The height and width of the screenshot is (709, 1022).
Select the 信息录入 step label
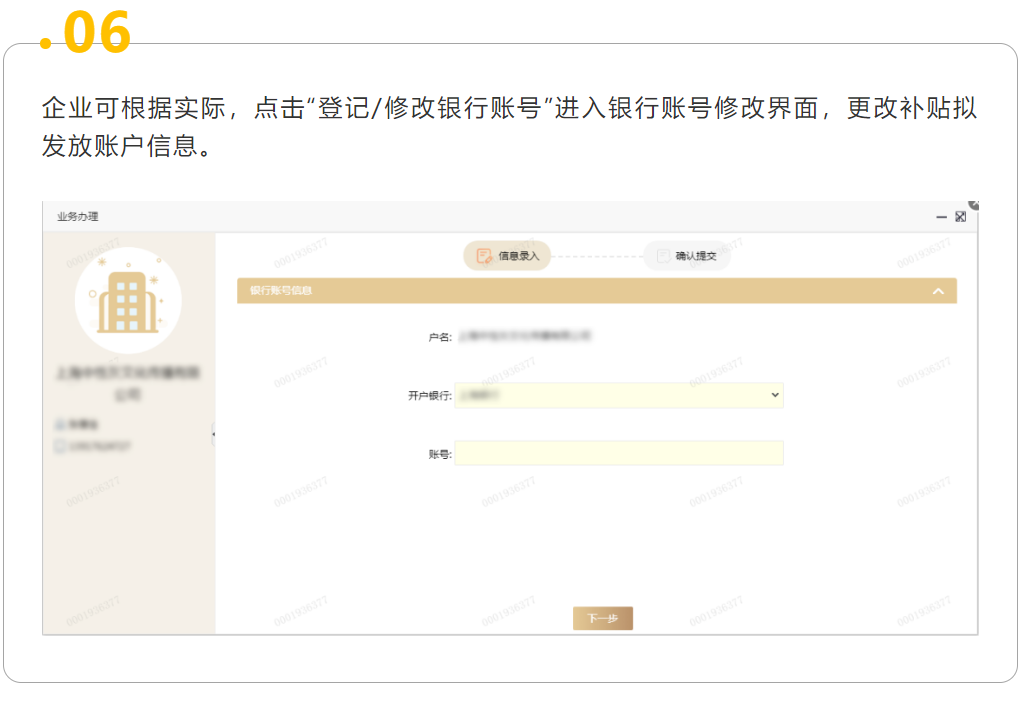519,256
